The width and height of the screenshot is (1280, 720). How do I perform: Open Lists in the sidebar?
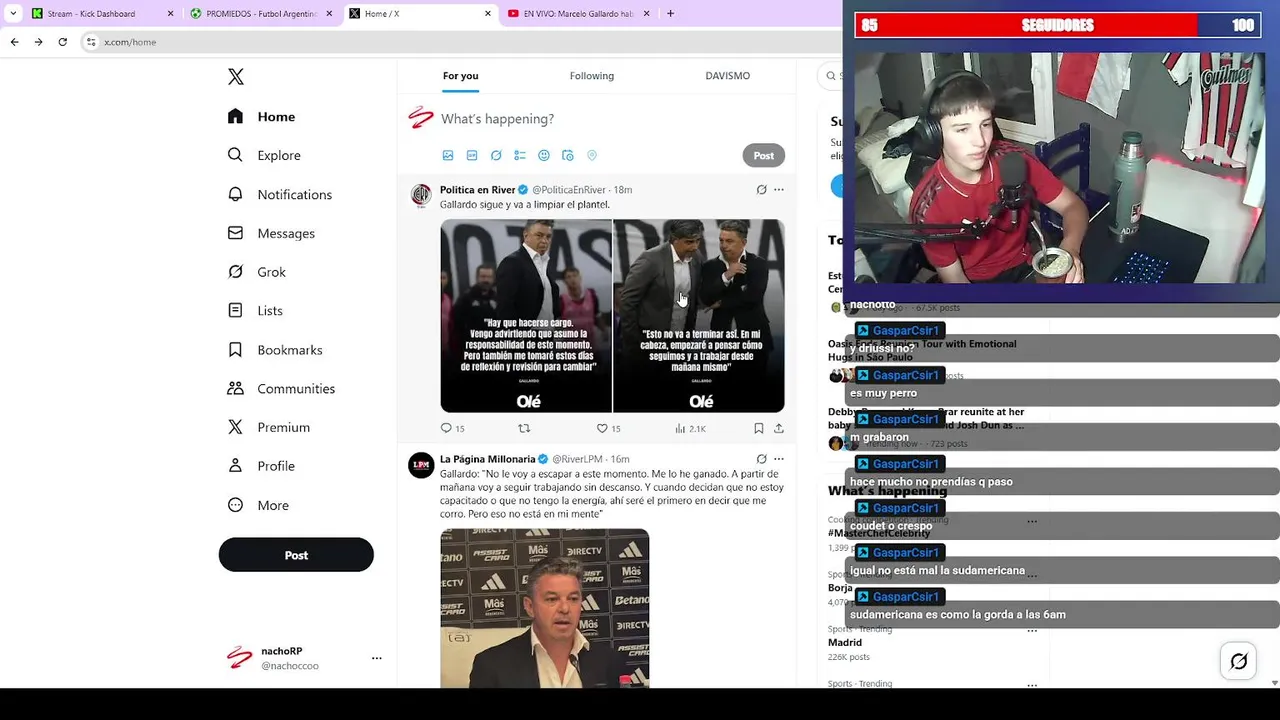click(x=255, y=311)
